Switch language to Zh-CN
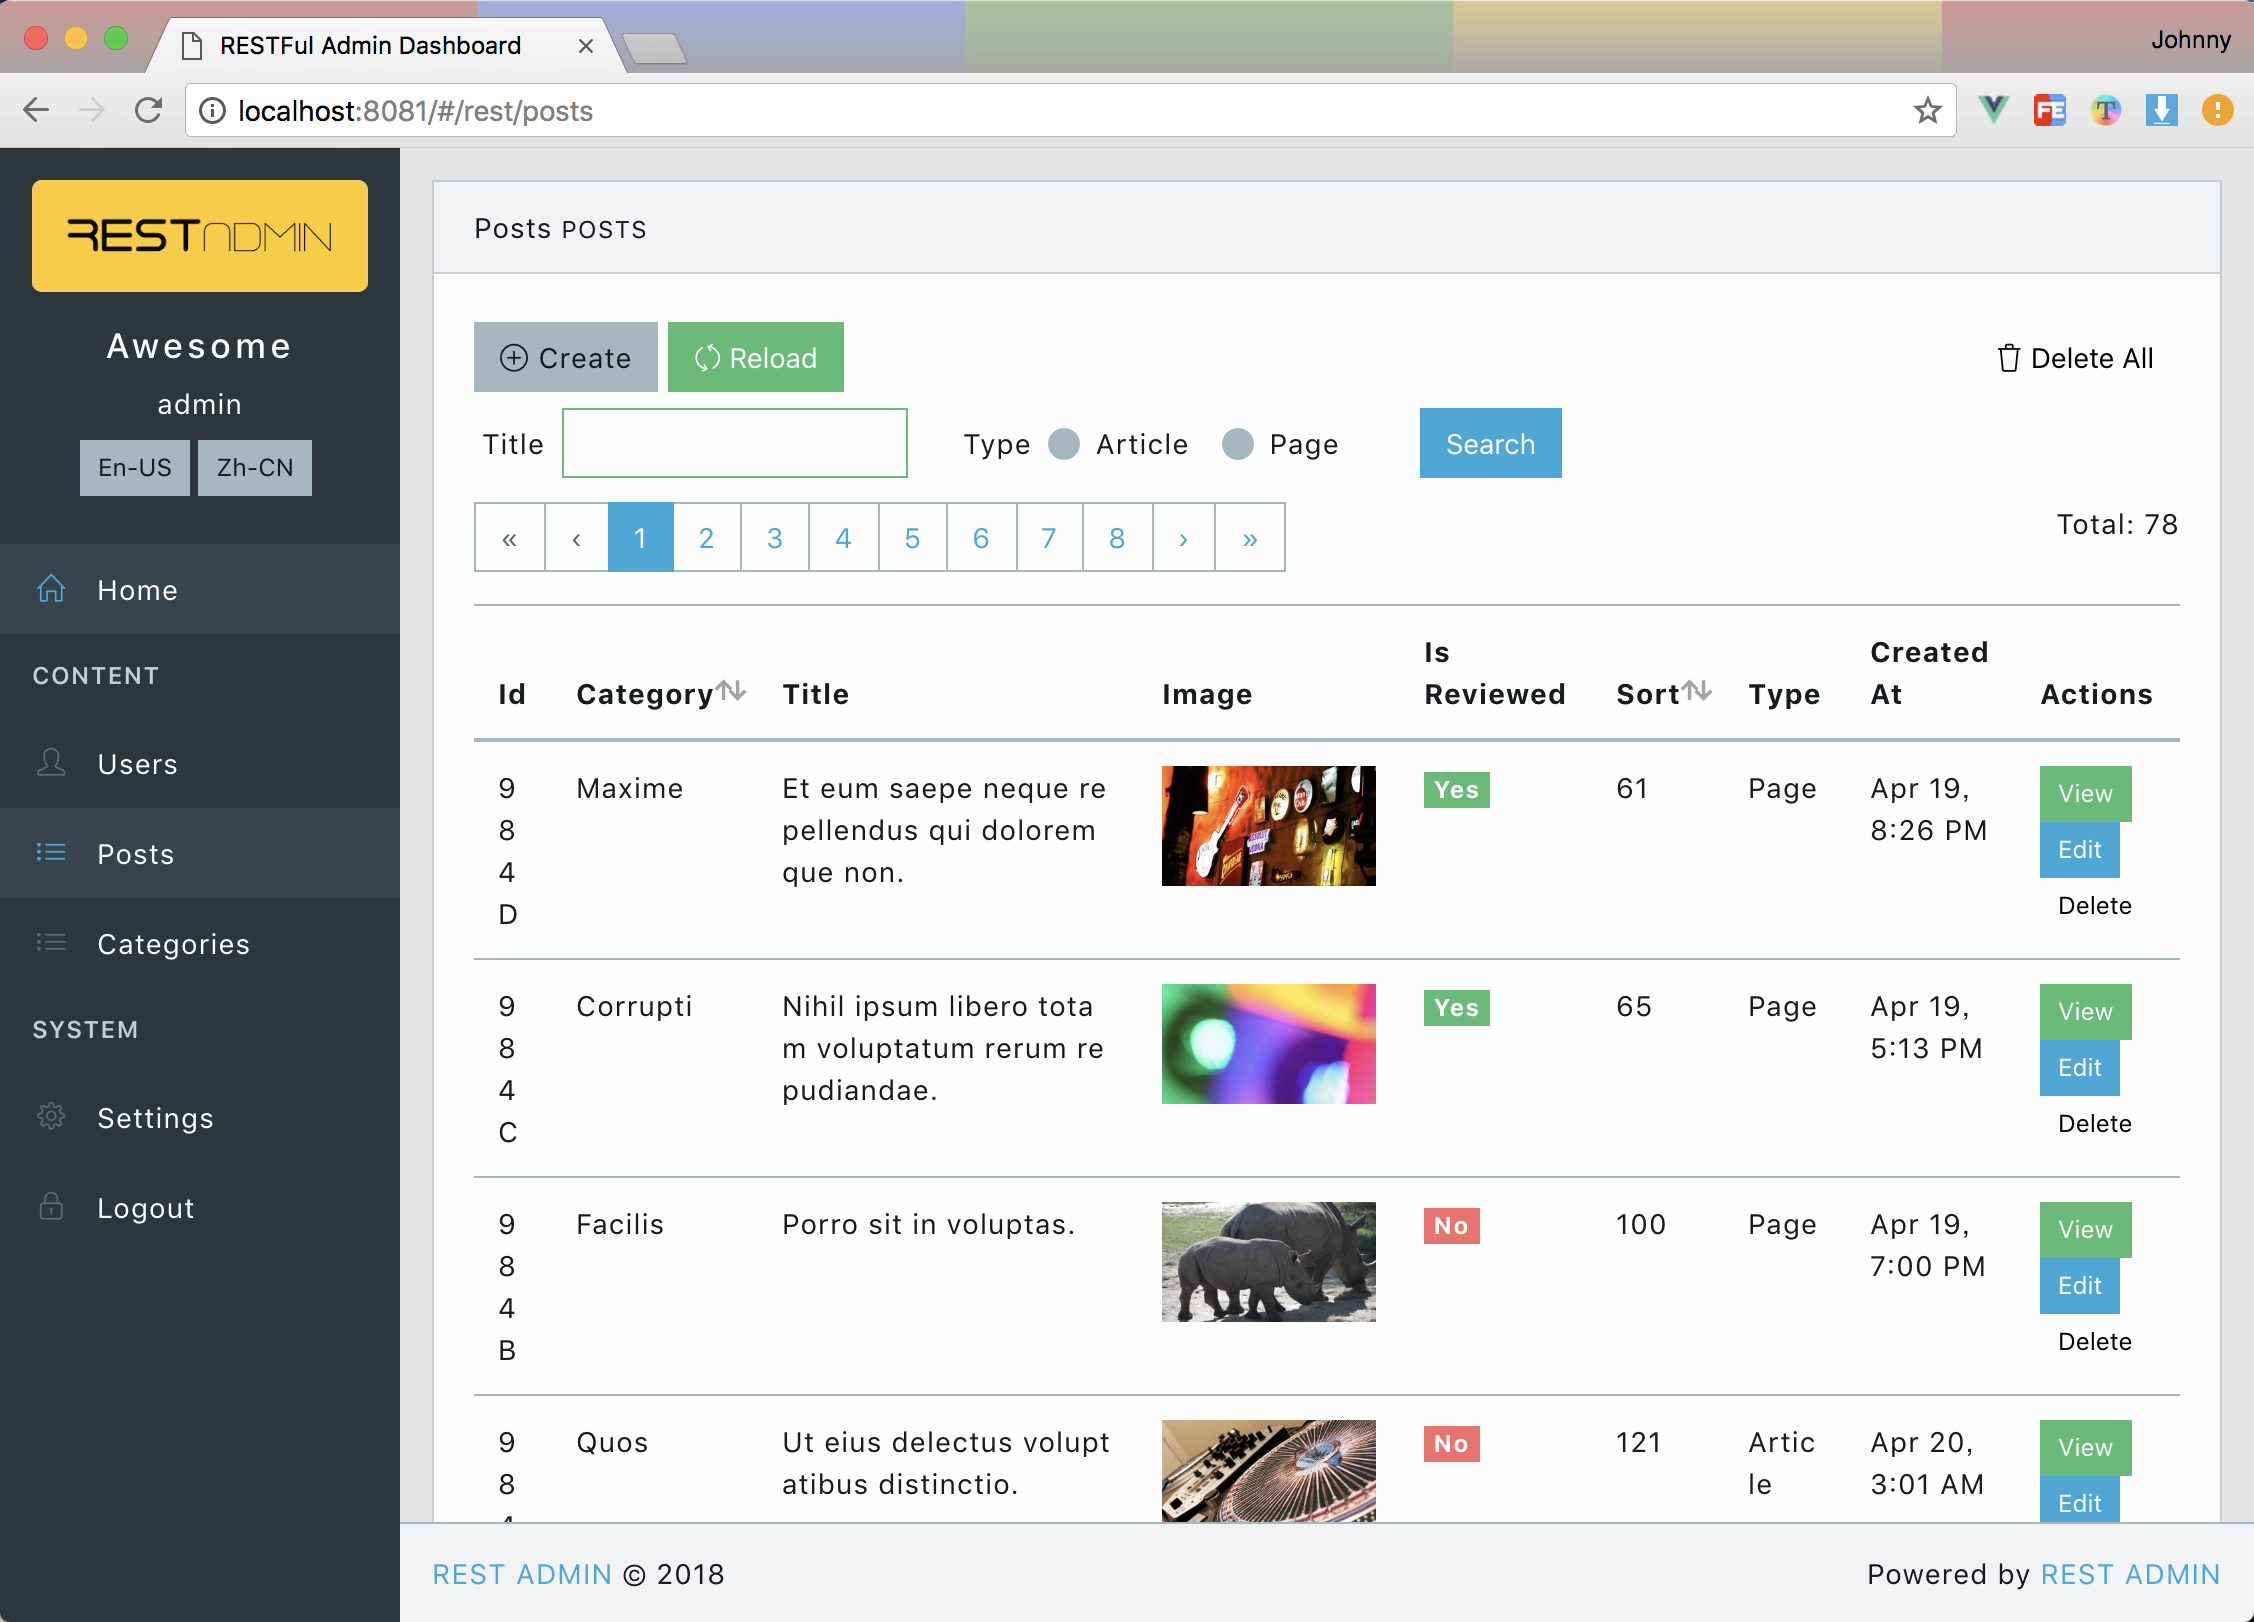 pyautogui.click(x=254, y=467)
